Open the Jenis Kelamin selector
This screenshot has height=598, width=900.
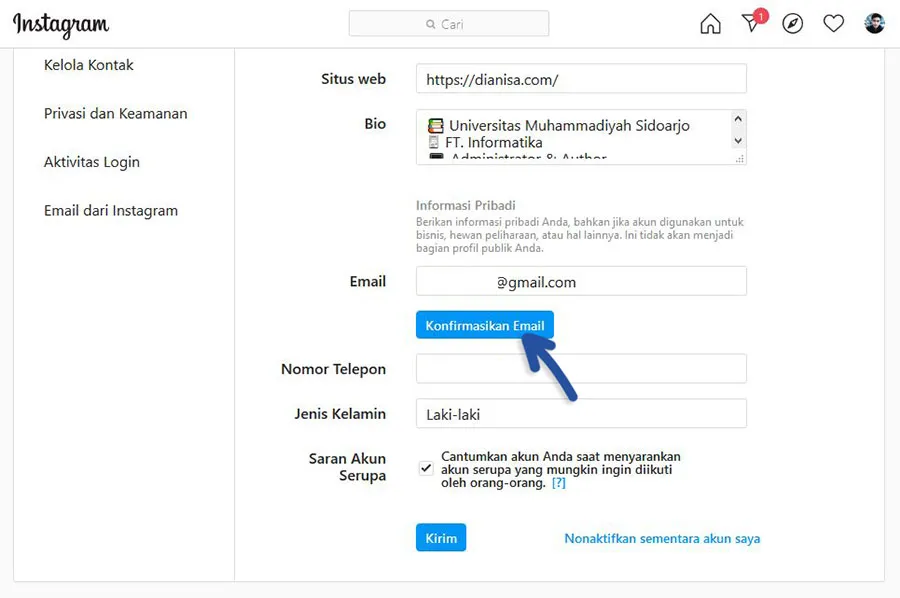[x=580, y=413]
